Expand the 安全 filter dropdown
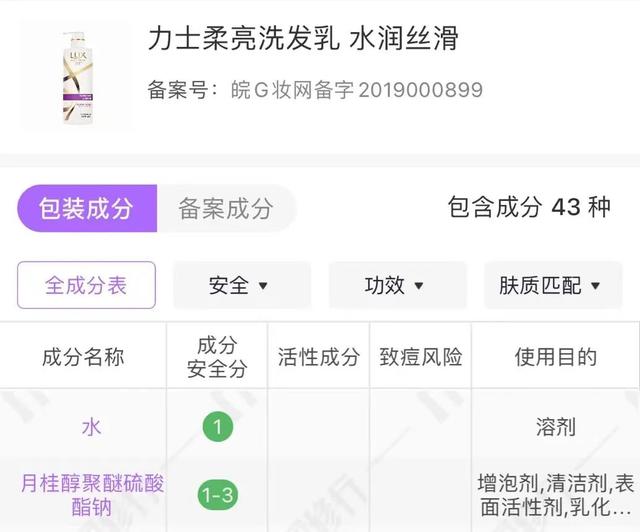Screen dimensions: 640x532 point(242,285)
